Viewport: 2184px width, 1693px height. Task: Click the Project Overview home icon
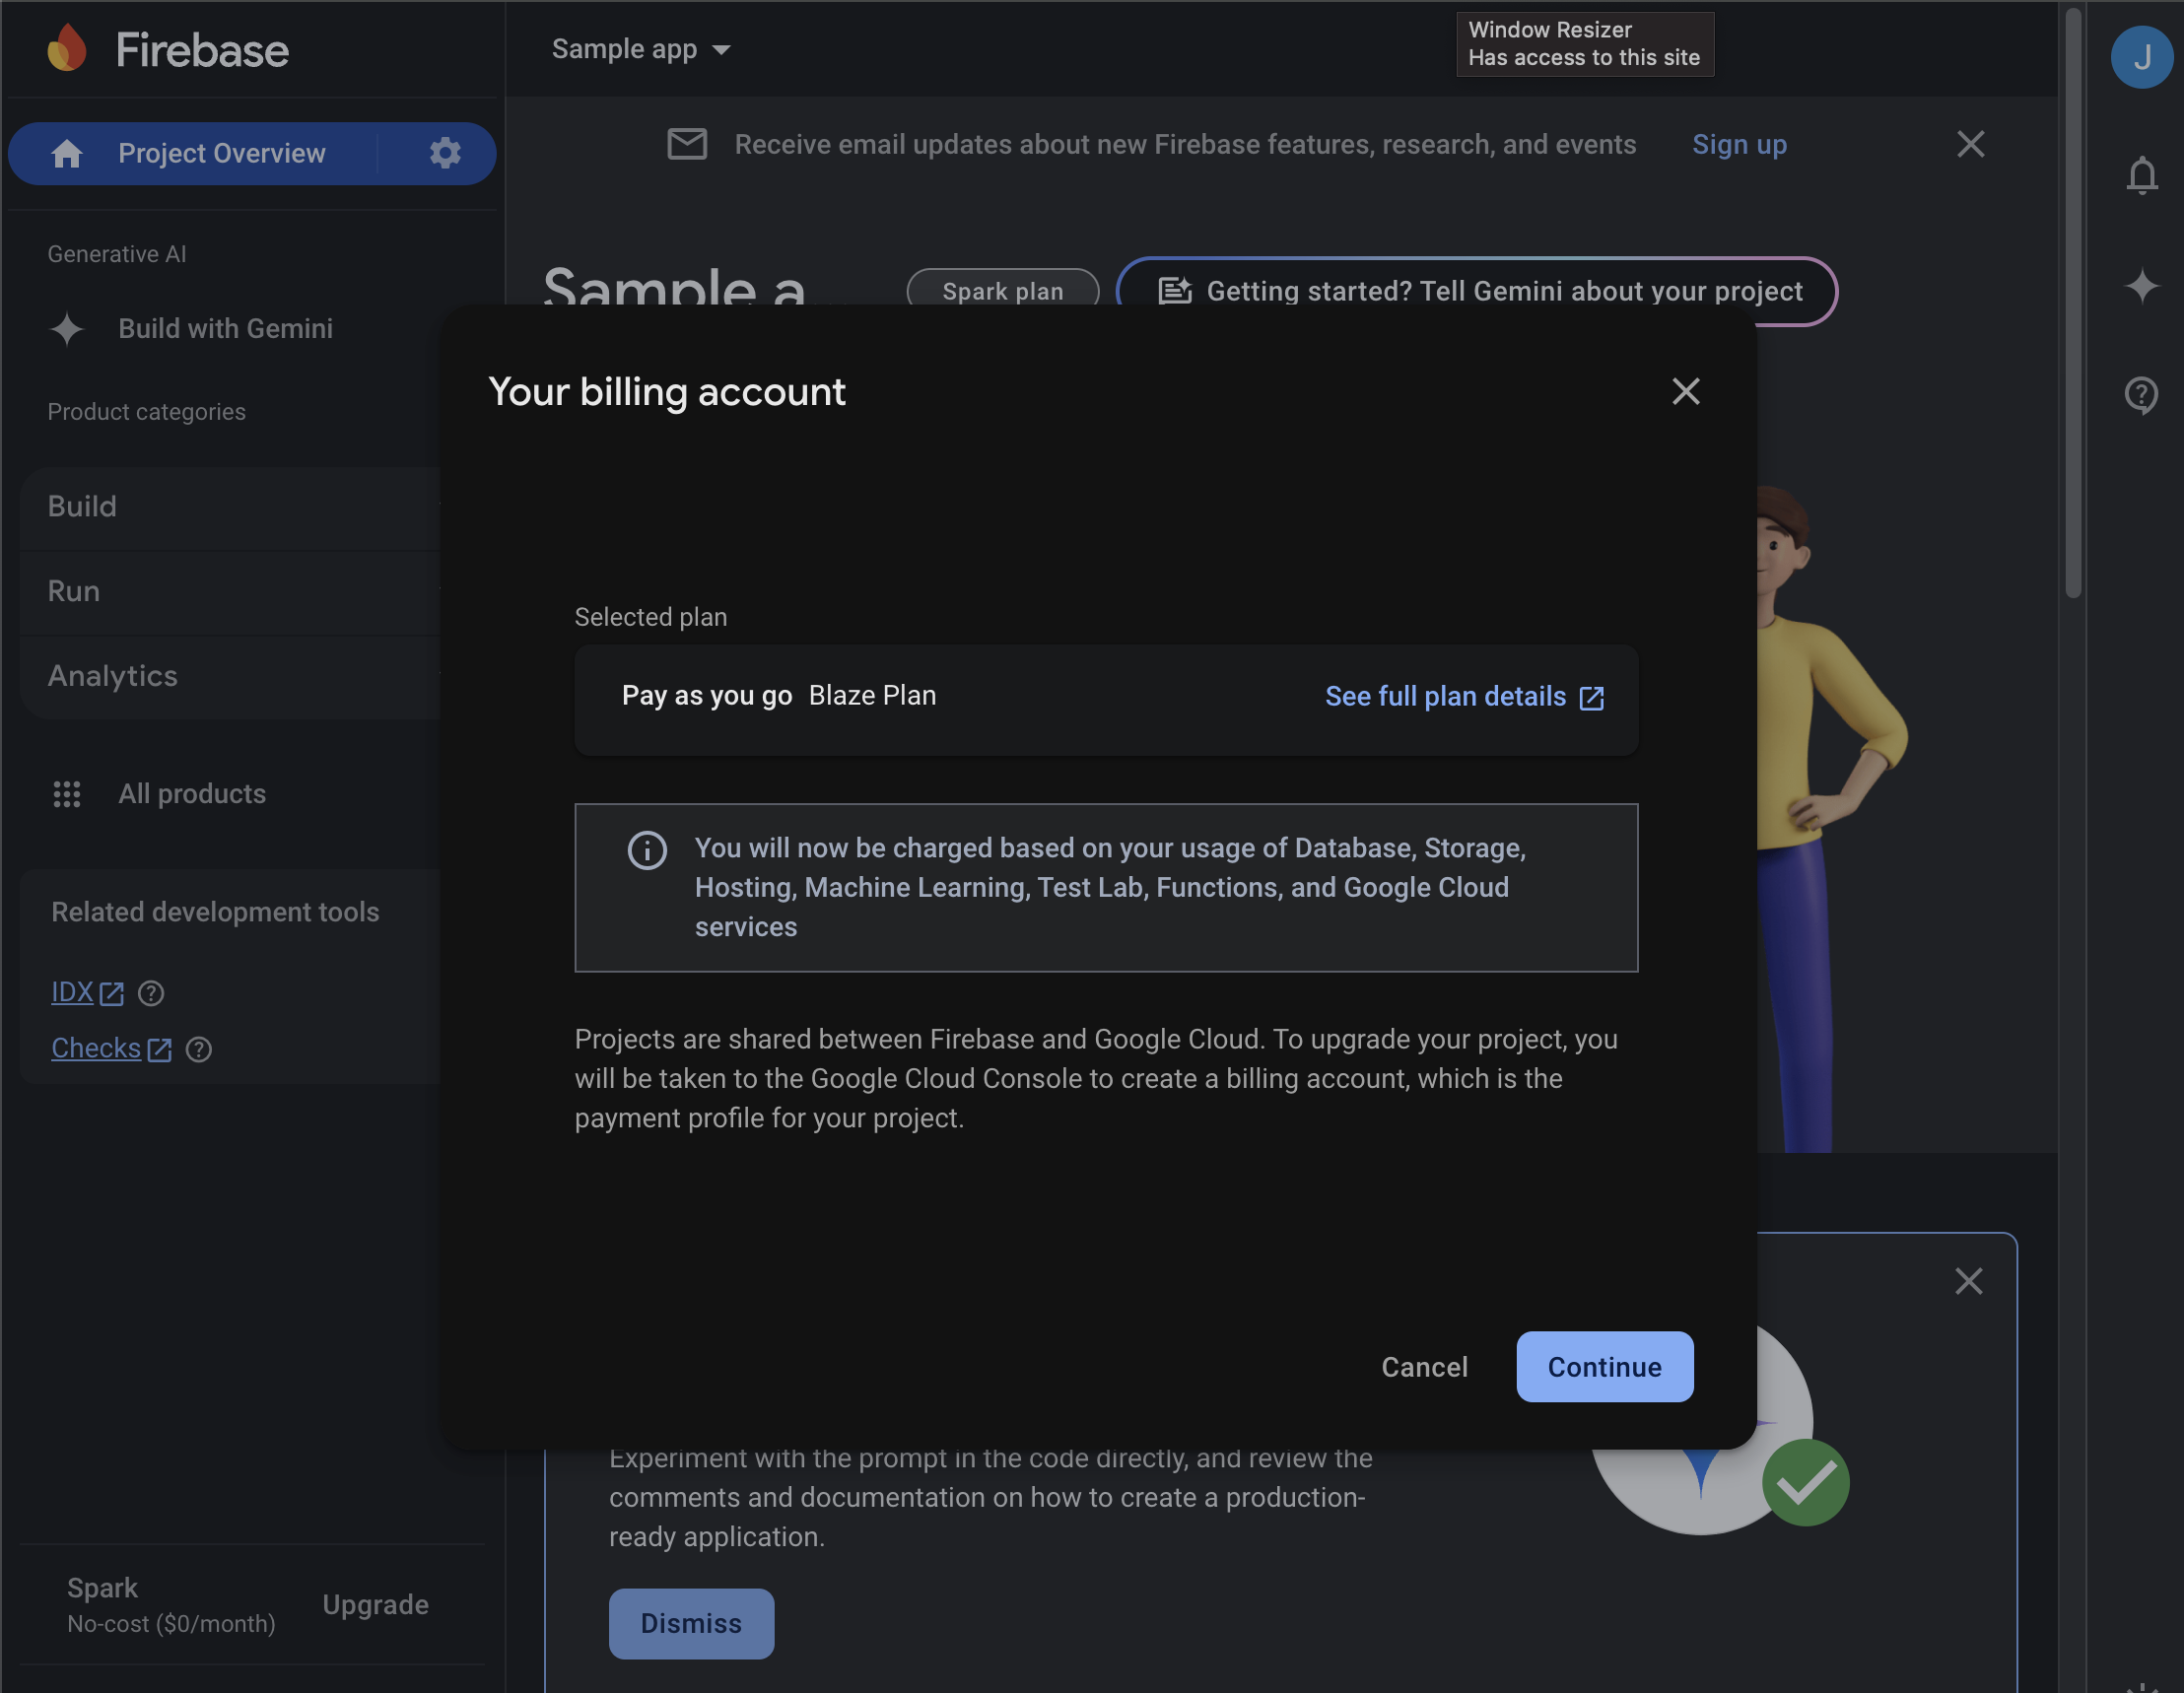(66, 153)
